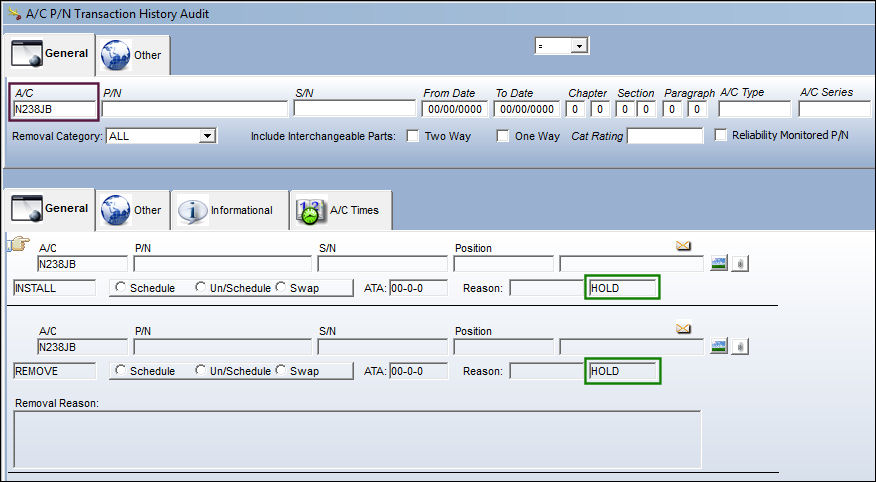Click the A/C filter field with N238JB
The width and height of the screenshot is (876, 482).
coord(54,109)
